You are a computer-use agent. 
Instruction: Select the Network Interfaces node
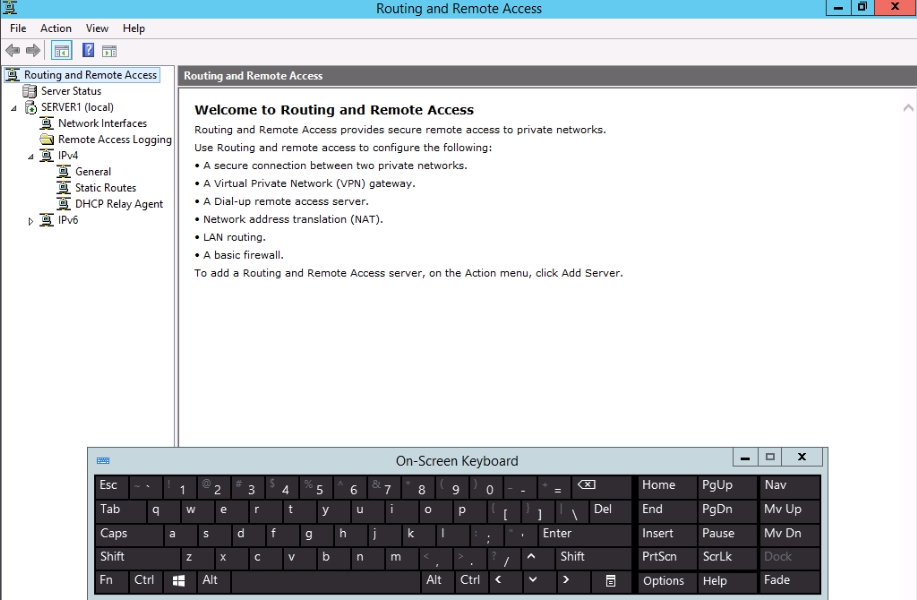pos(102,123)
